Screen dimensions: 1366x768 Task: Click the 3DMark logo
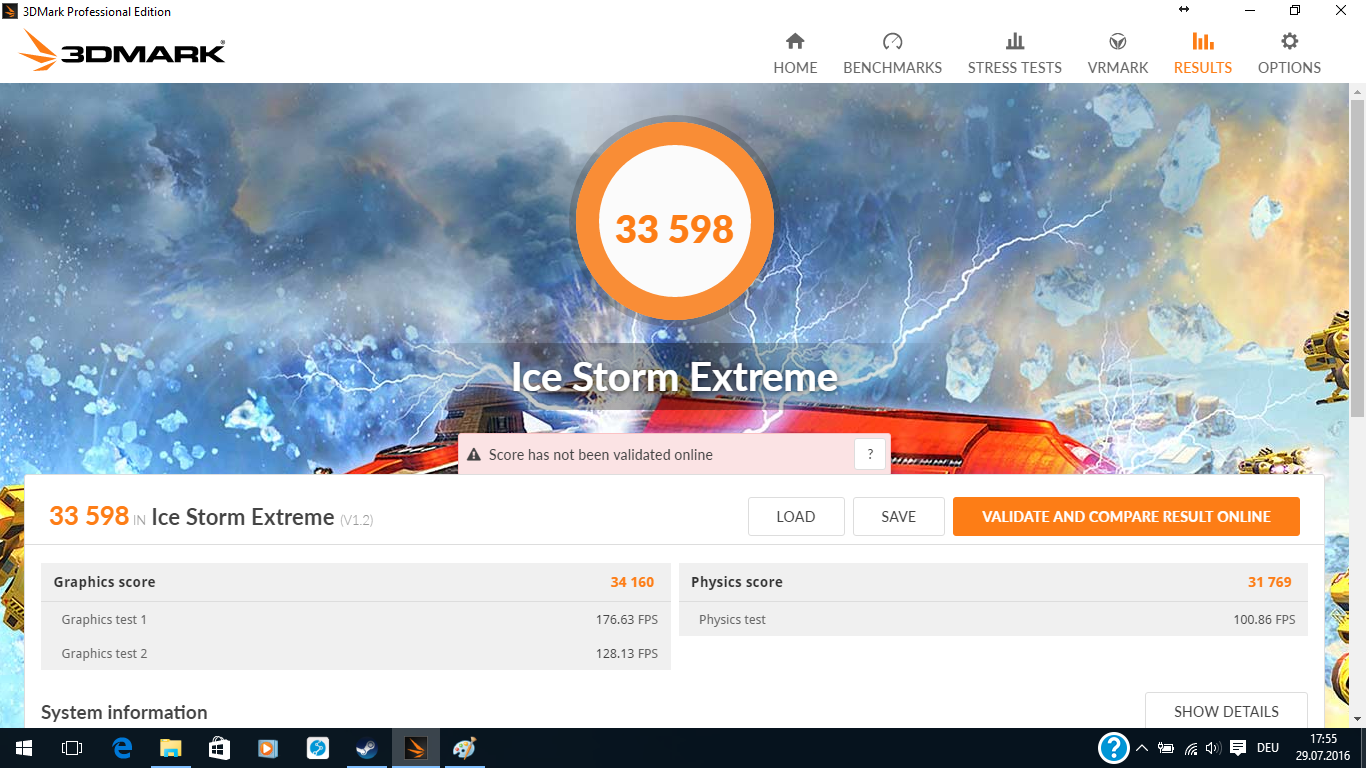point(122,50)
